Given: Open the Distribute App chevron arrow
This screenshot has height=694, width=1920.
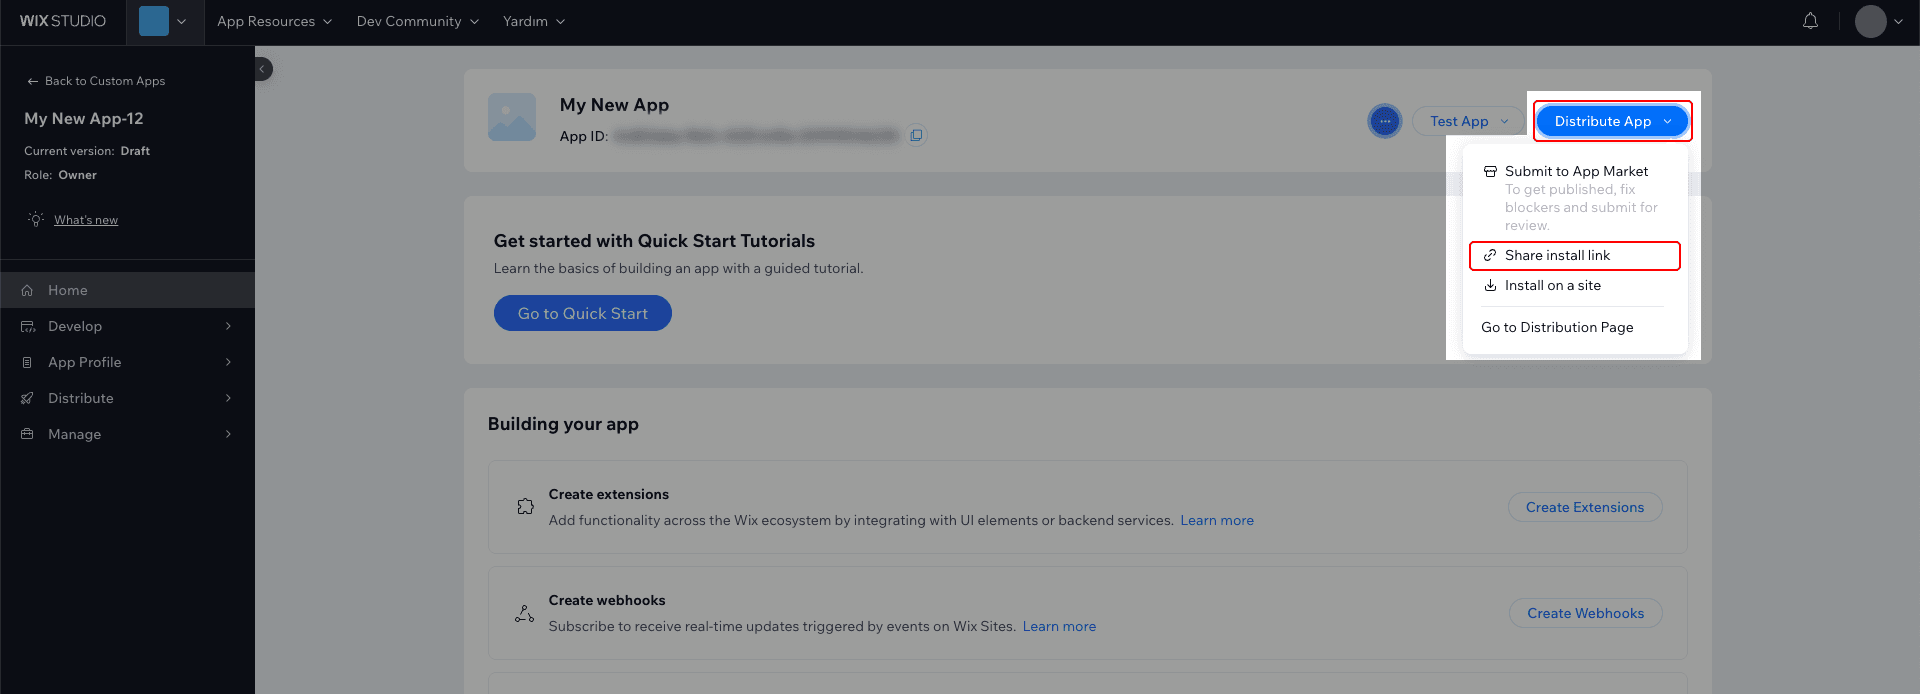Looking at the screenshot, I should 1667,121.
